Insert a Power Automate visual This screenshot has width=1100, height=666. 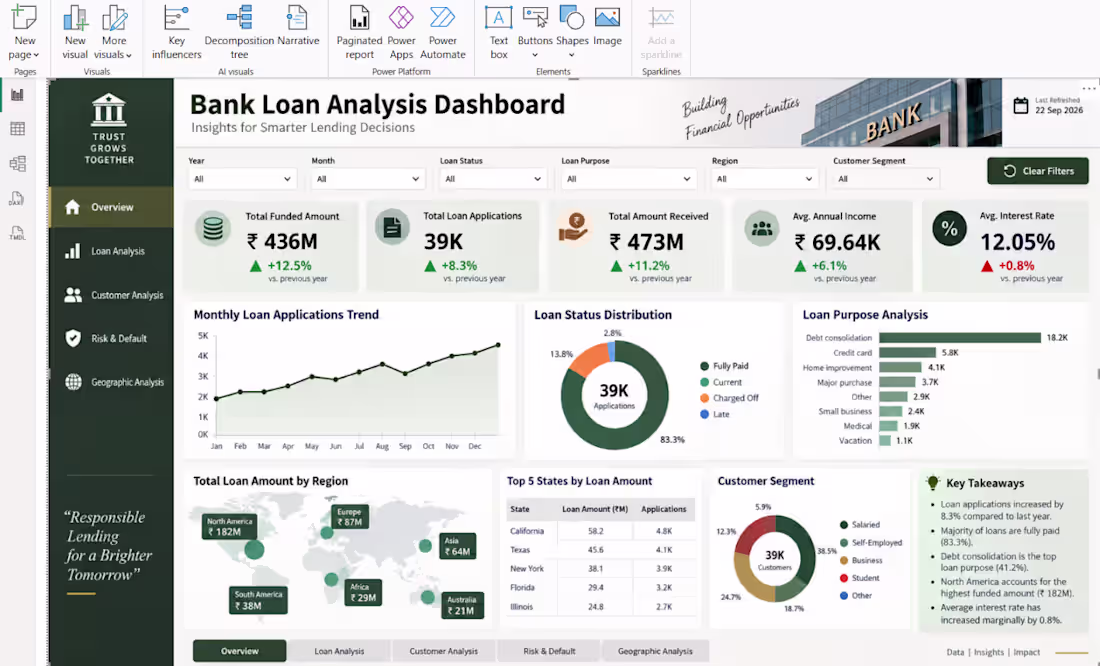click(443, 32)
